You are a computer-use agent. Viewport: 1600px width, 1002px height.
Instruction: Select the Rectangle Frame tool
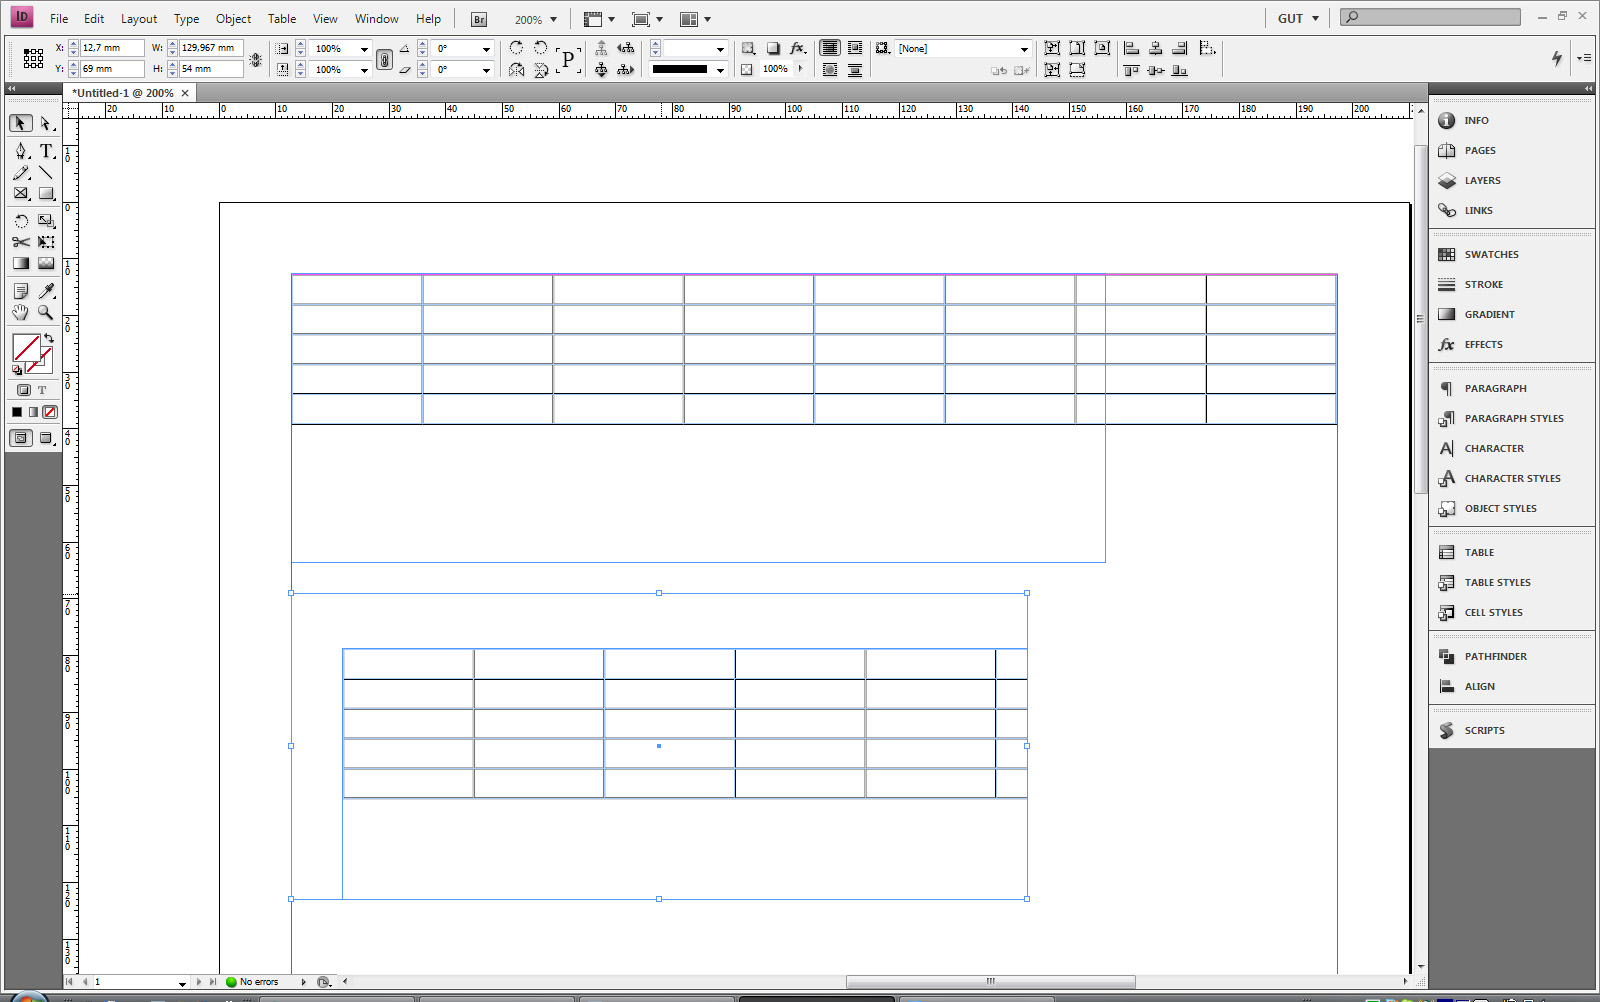(21, 194)
